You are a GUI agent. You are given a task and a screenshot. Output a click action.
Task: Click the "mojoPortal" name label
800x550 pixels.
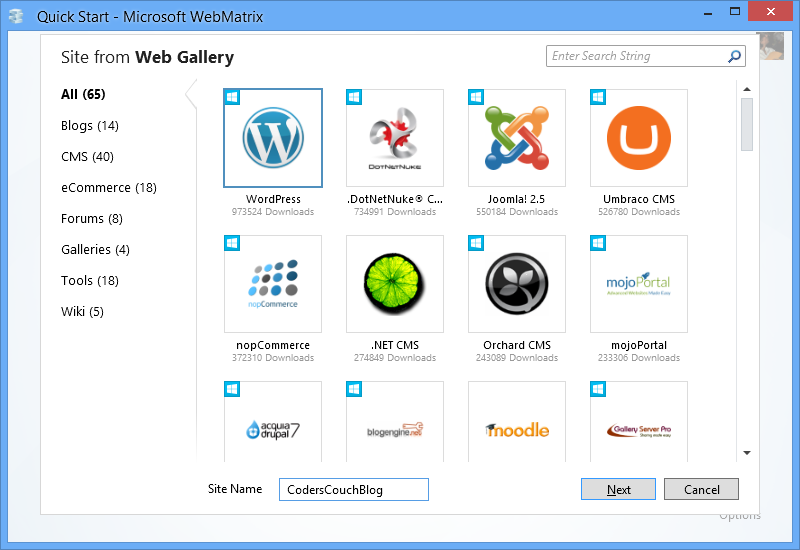[x=639, y=345]
